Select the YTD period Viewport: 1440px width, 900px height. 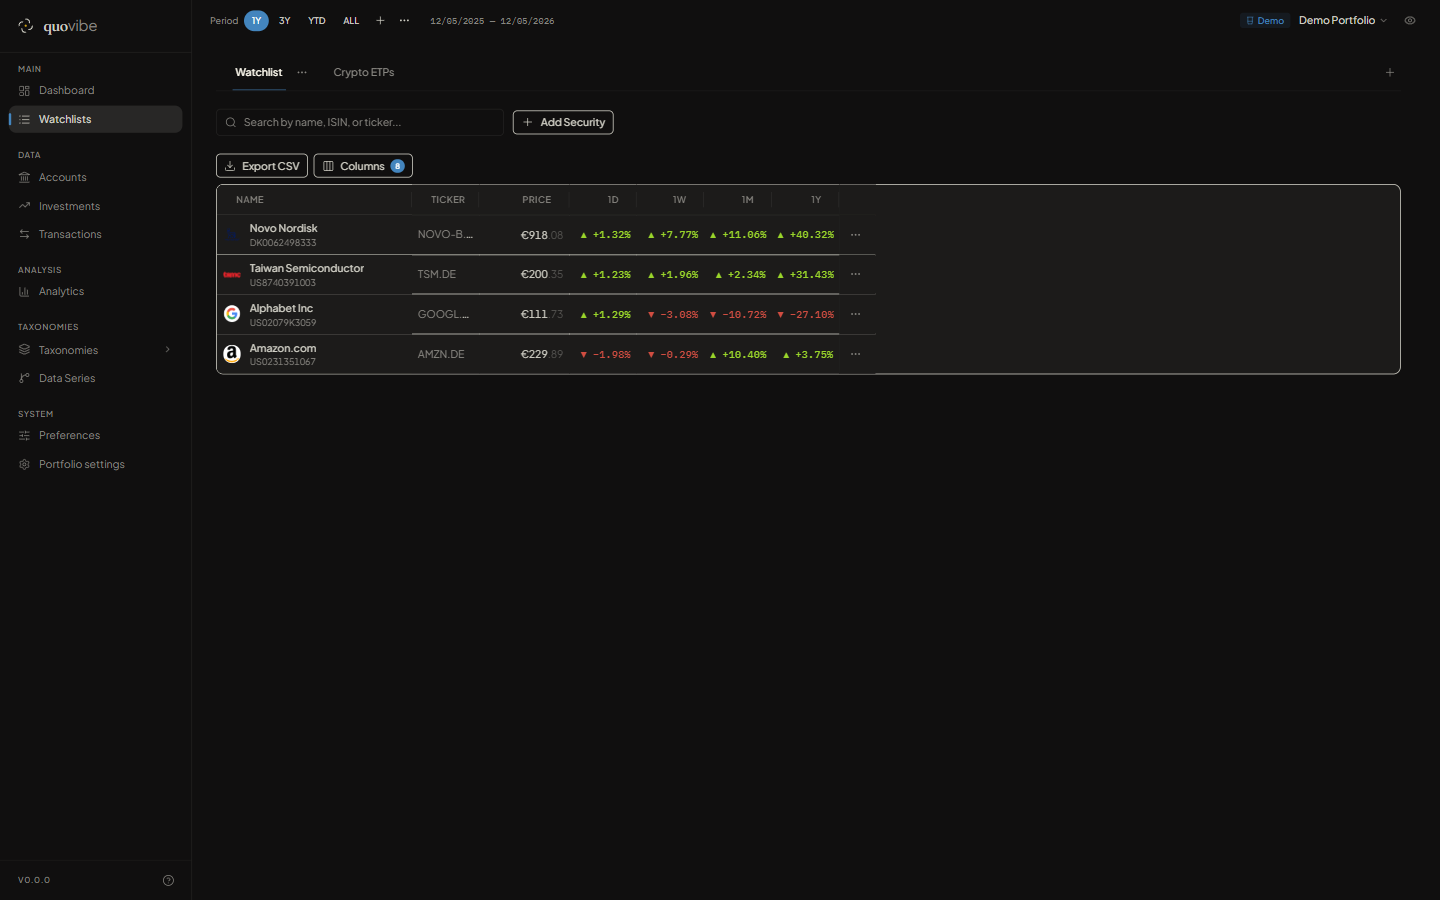(x=317, y=20)
